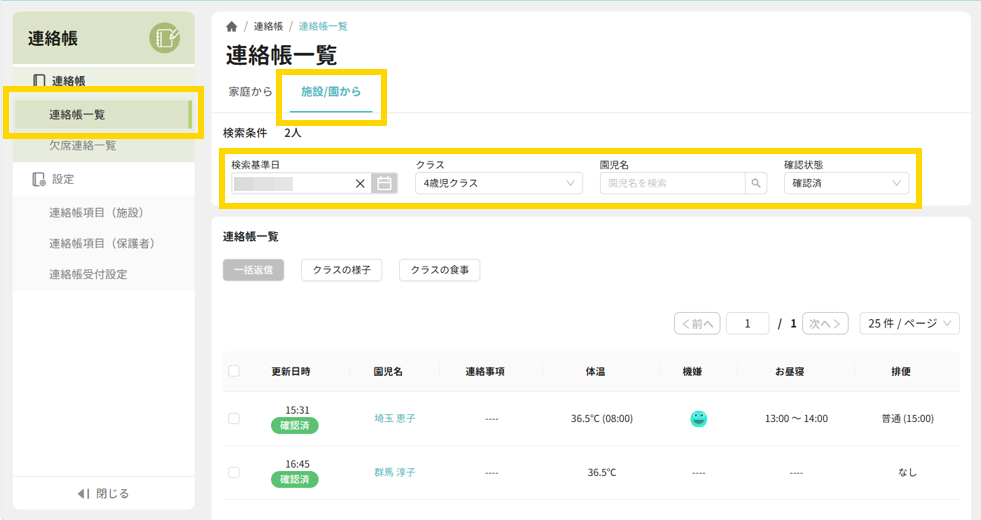Open the calendar date picker icon
981x520 pixels.
click(384, 183)
